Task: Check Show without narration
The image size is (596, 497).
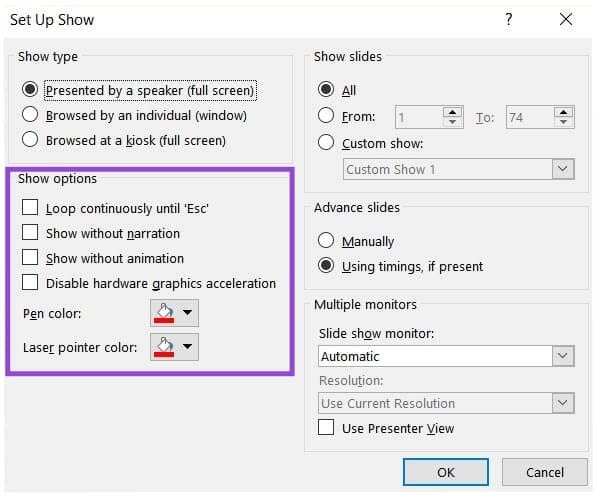Action: (x=30, y=233)
